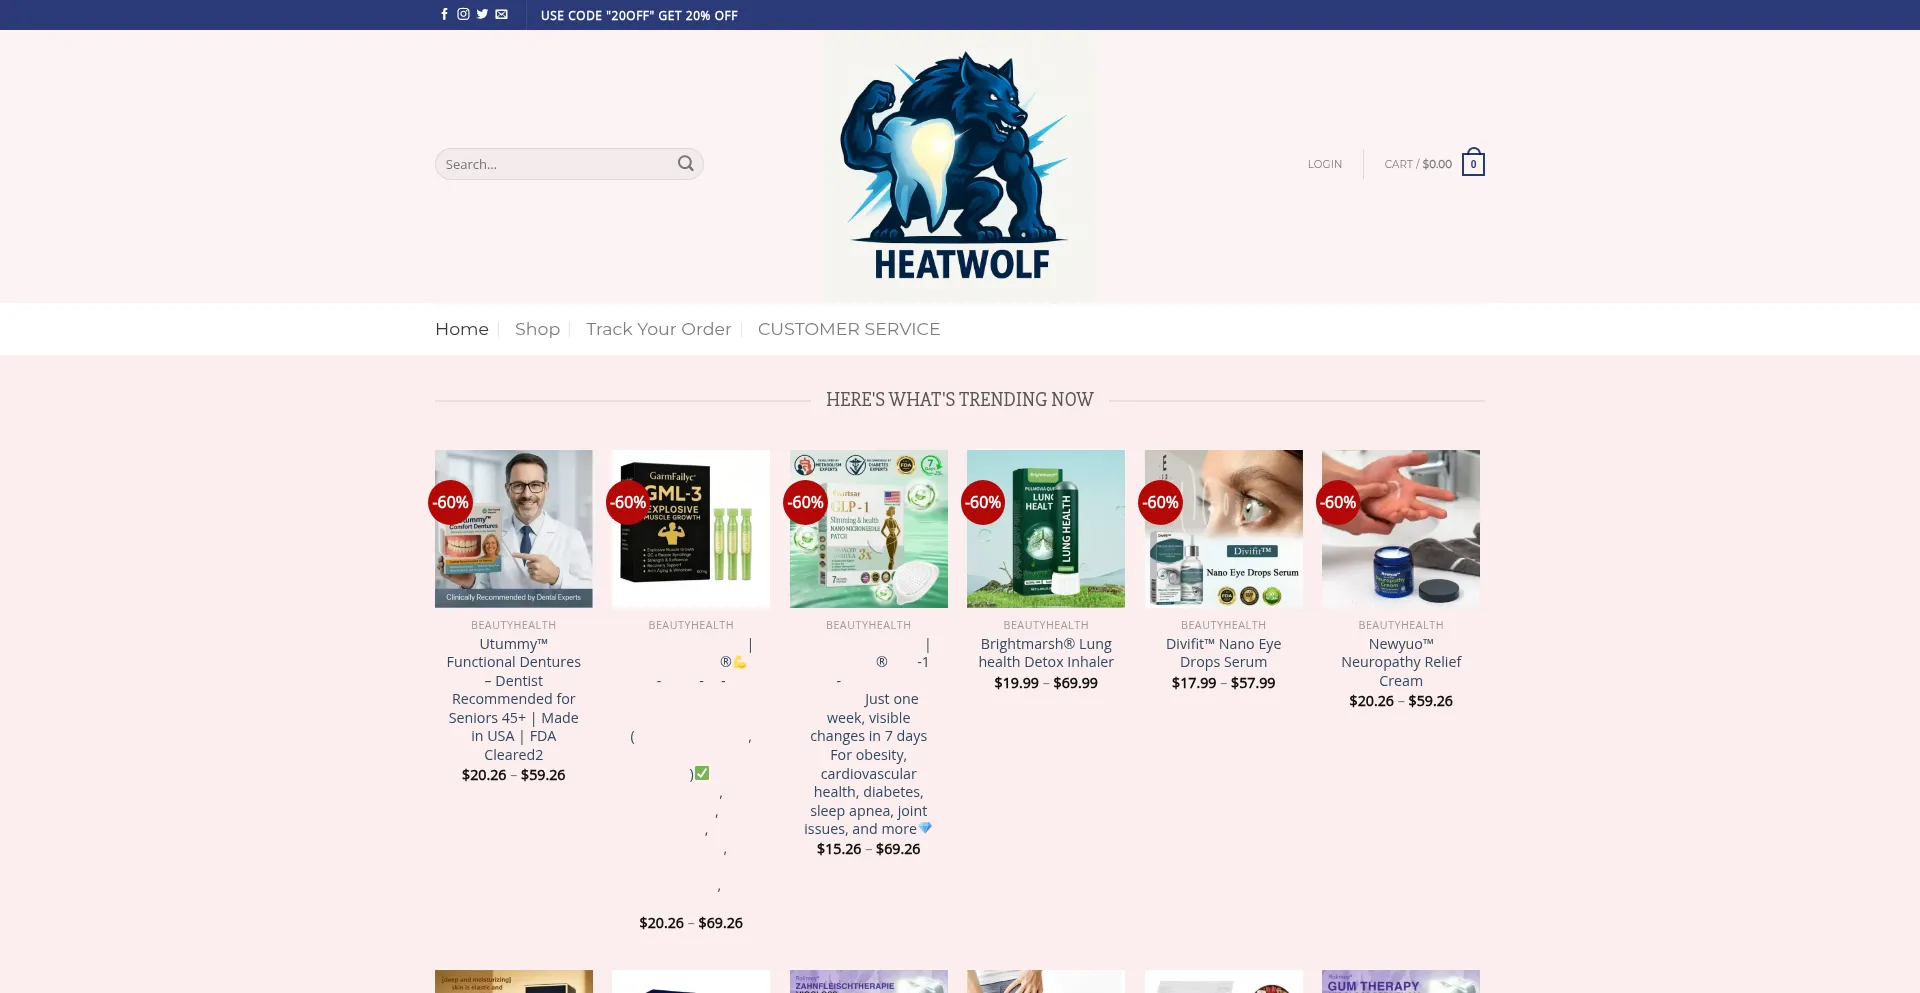This screenshot has width=1920, height=993.
Task: Select the Newyuo Neuropathy Relief Cream thumbnail
Action: (x=1400, y=529)
